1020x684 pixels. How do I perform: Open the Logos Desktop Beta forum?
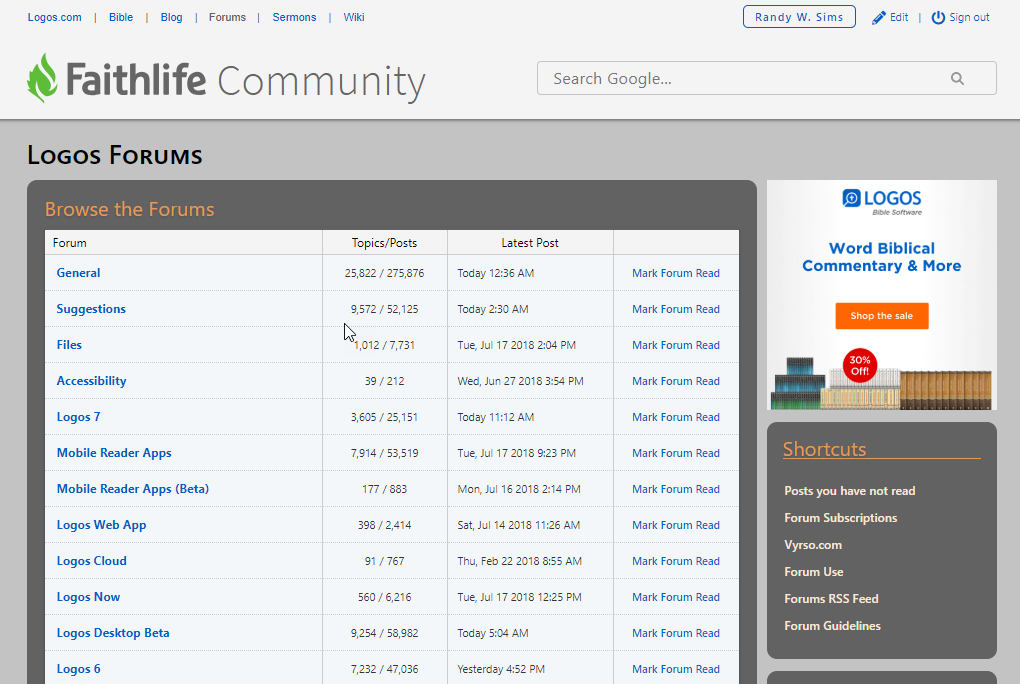pyautogui.click(x=113, y=633)
